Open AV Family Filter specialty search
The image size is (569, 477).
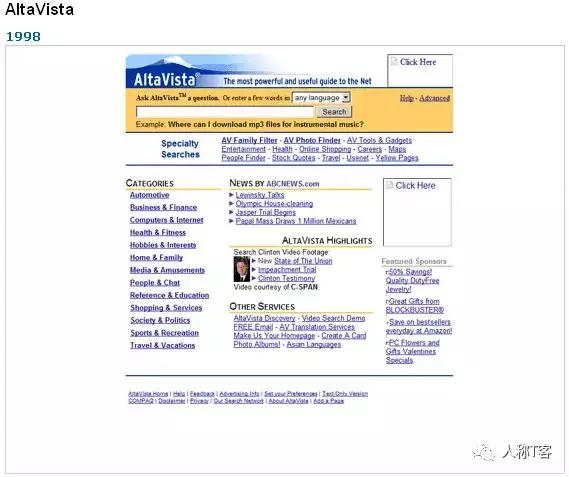click(x=249, y=140)
